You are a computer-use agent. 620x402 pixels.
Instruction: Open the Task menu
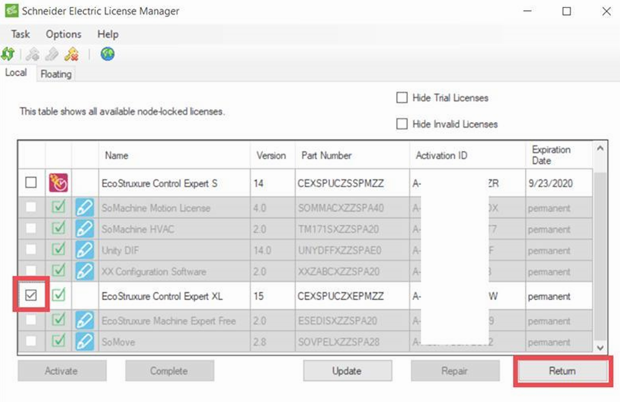pos(20,34)
